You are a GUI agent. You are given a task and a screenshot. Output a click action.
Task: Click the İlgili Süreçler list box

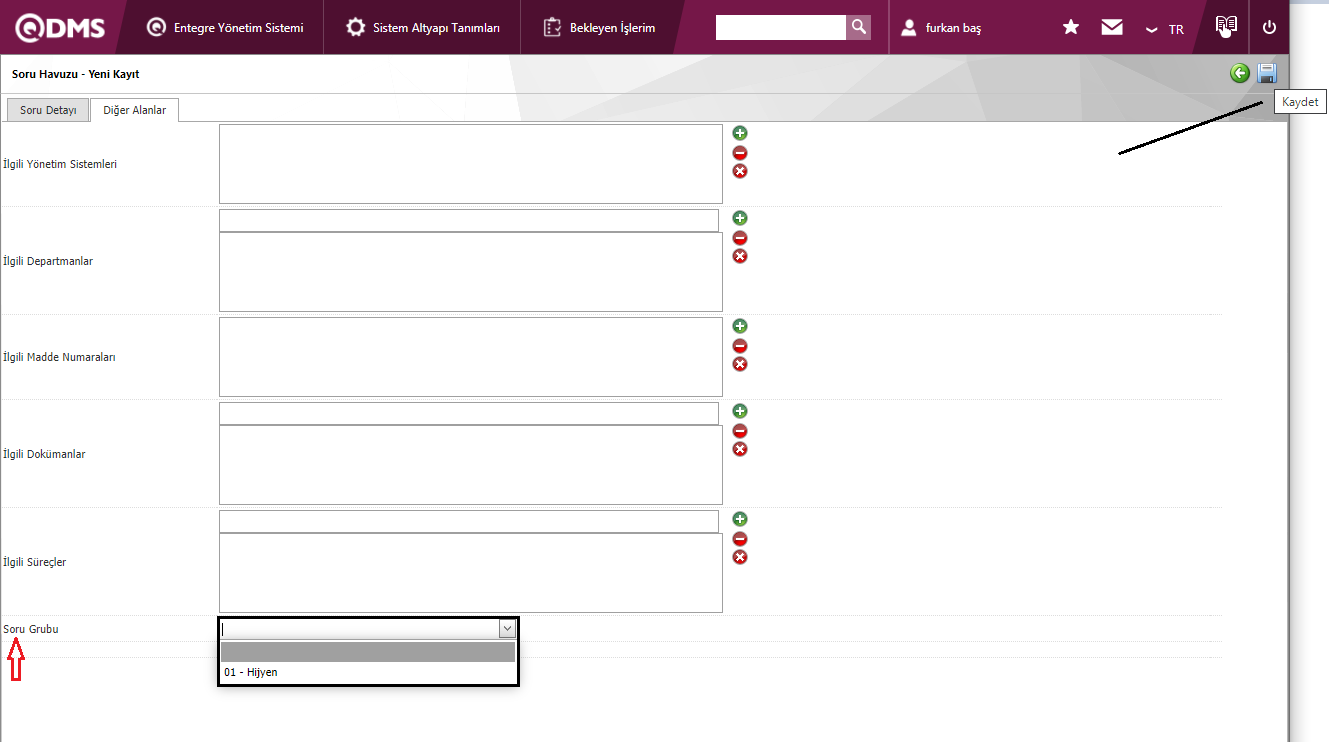pos(471,573)
